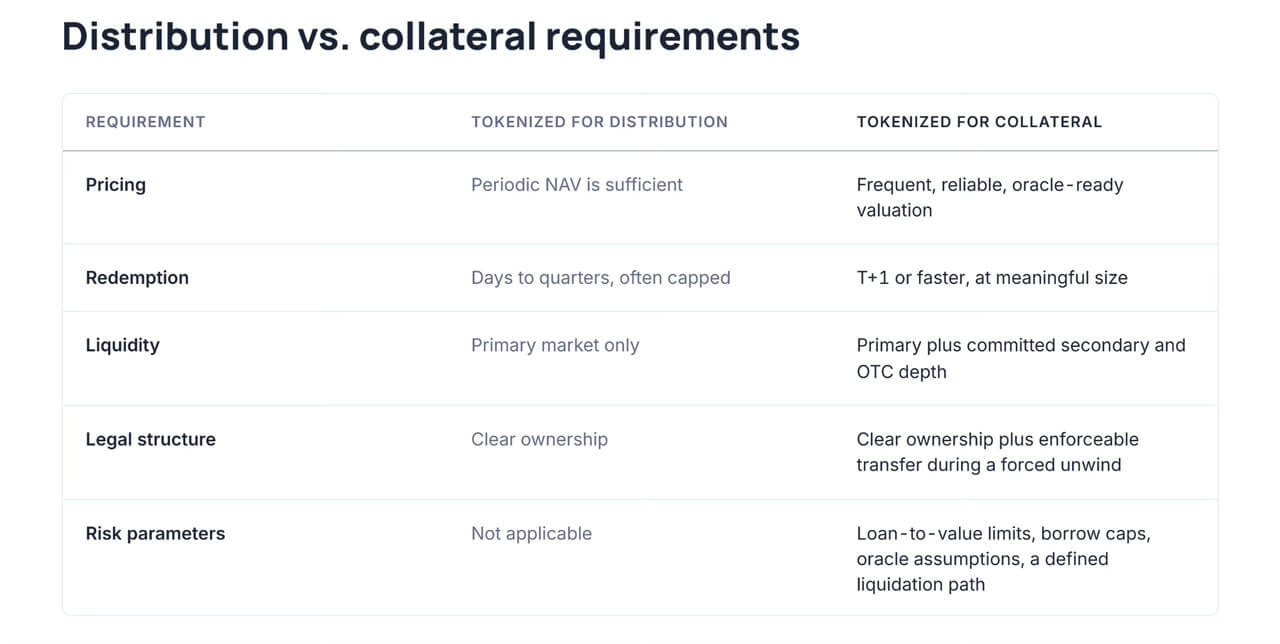
Task: Click 'enforceable transfer during a forced unwind' text
Action: (x=998, y=452)
